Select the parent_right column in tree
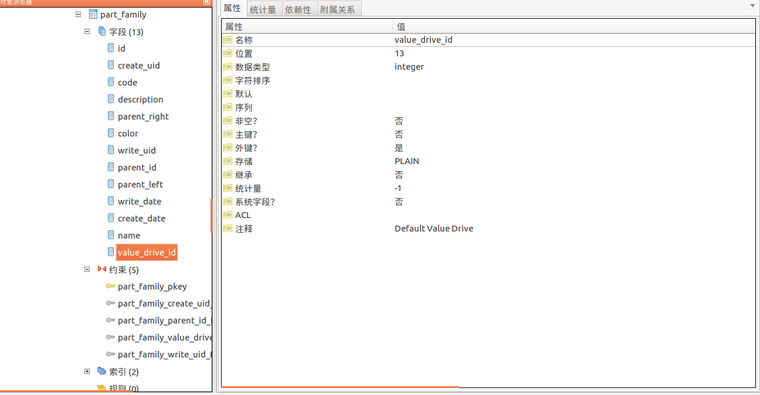Screen dimensions: 760x395 click(x=143, y=116)
